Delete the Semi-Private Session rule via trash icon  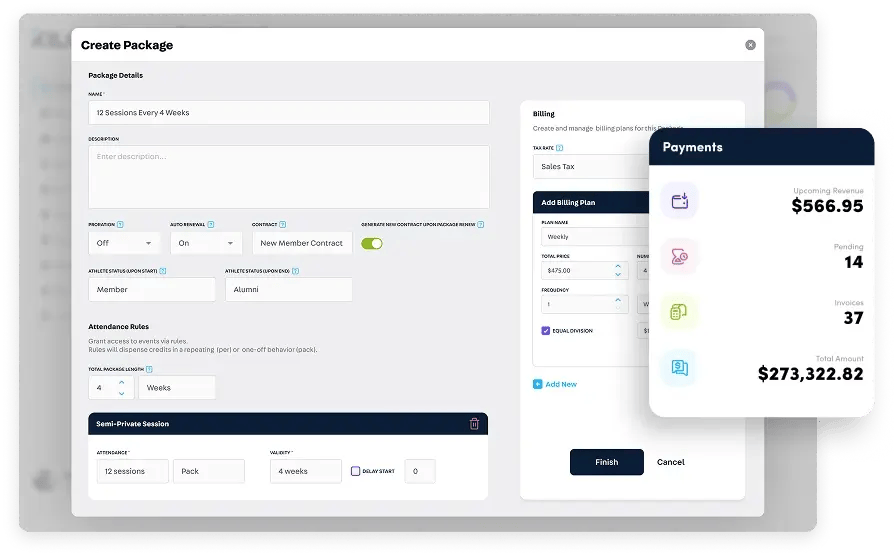(x=474, y=424)
